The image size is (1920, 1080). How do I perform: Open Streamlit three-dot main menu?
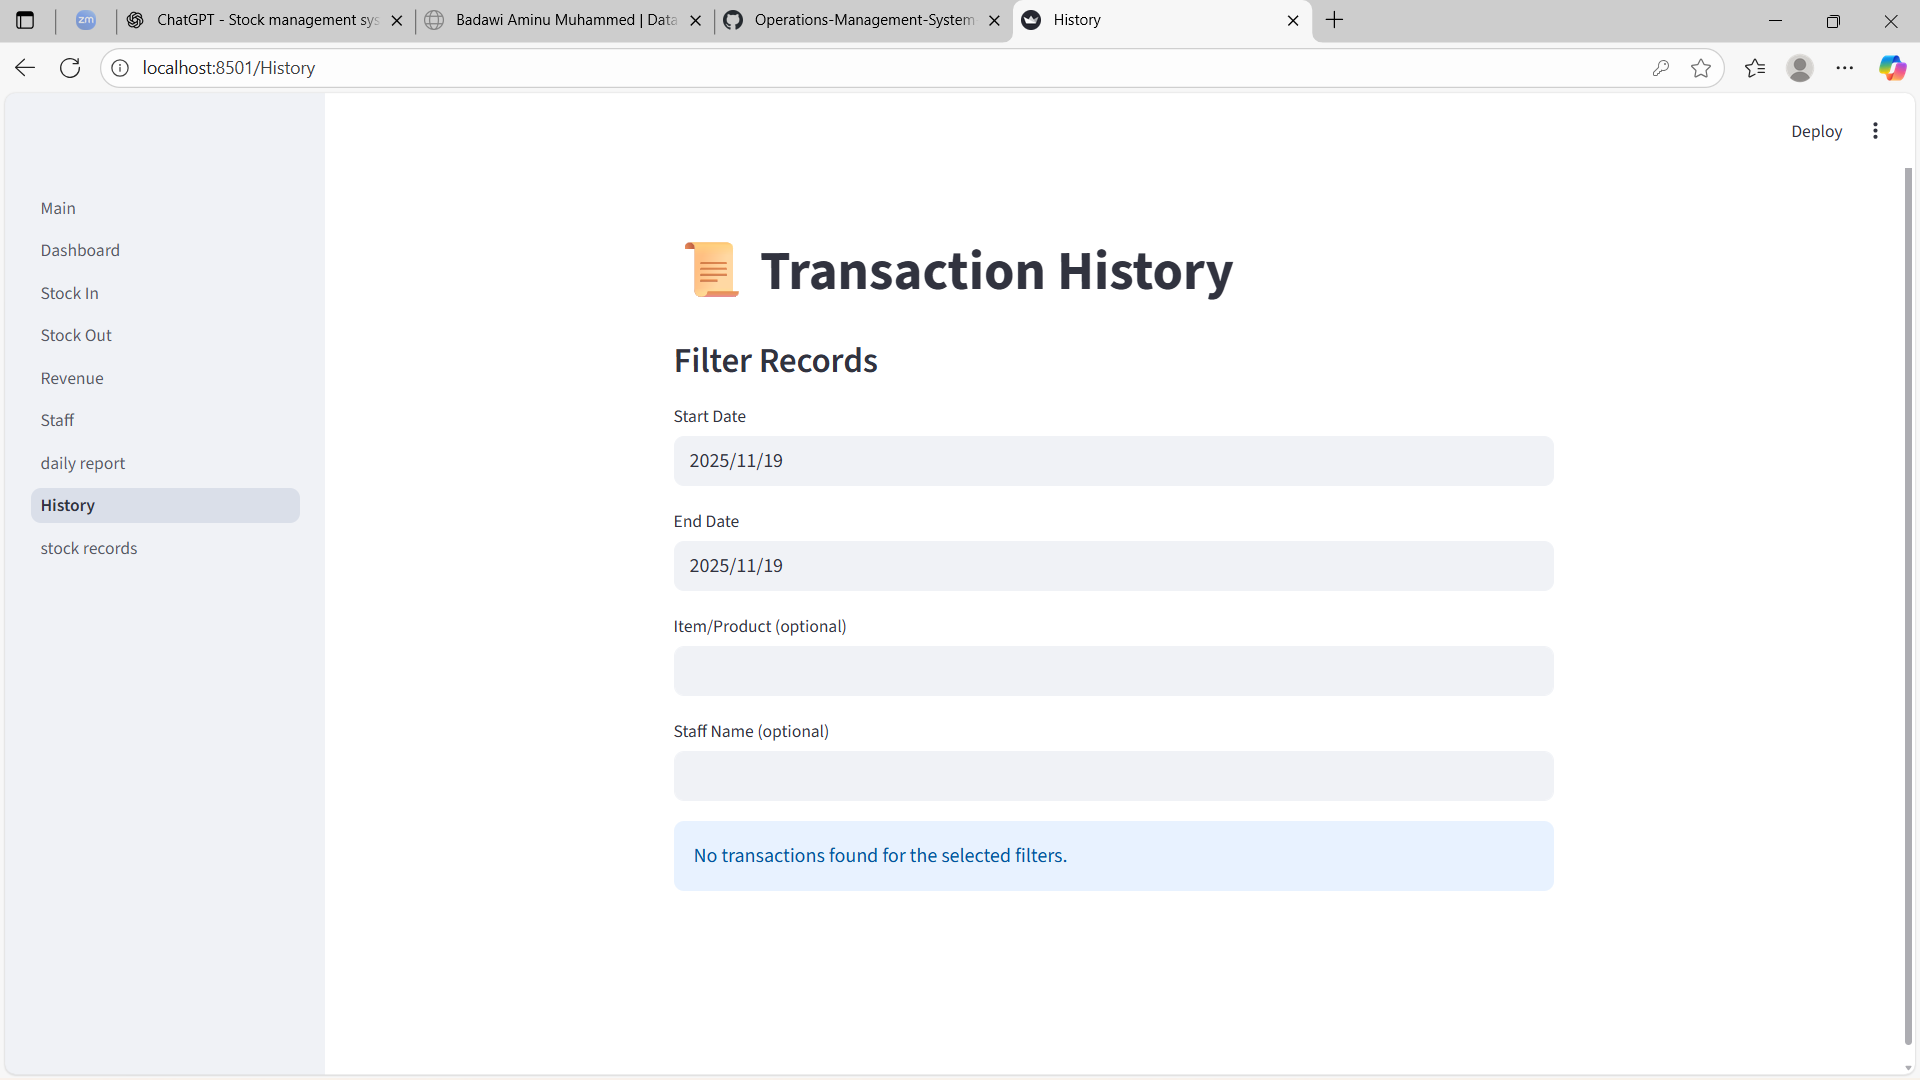click(x=1875, y=131)
